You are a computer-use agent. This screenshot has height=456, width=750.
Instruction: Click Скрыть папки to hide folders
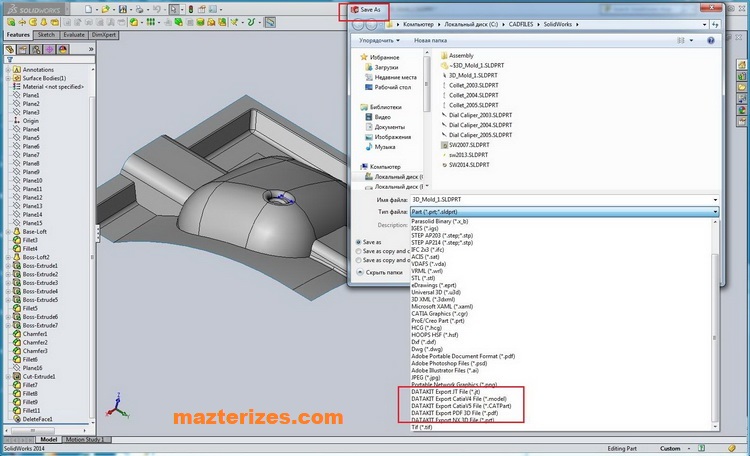[x=381, y=272]
